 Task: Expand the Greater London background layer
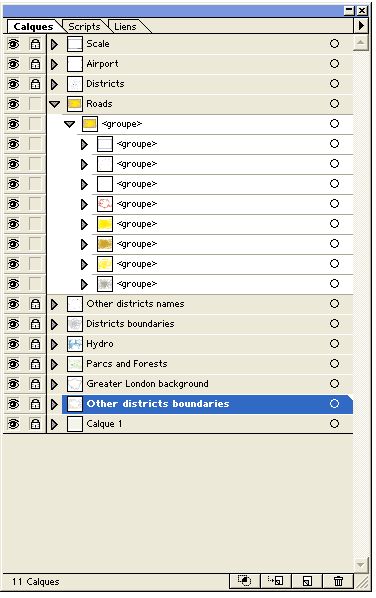tap(54, 384)
